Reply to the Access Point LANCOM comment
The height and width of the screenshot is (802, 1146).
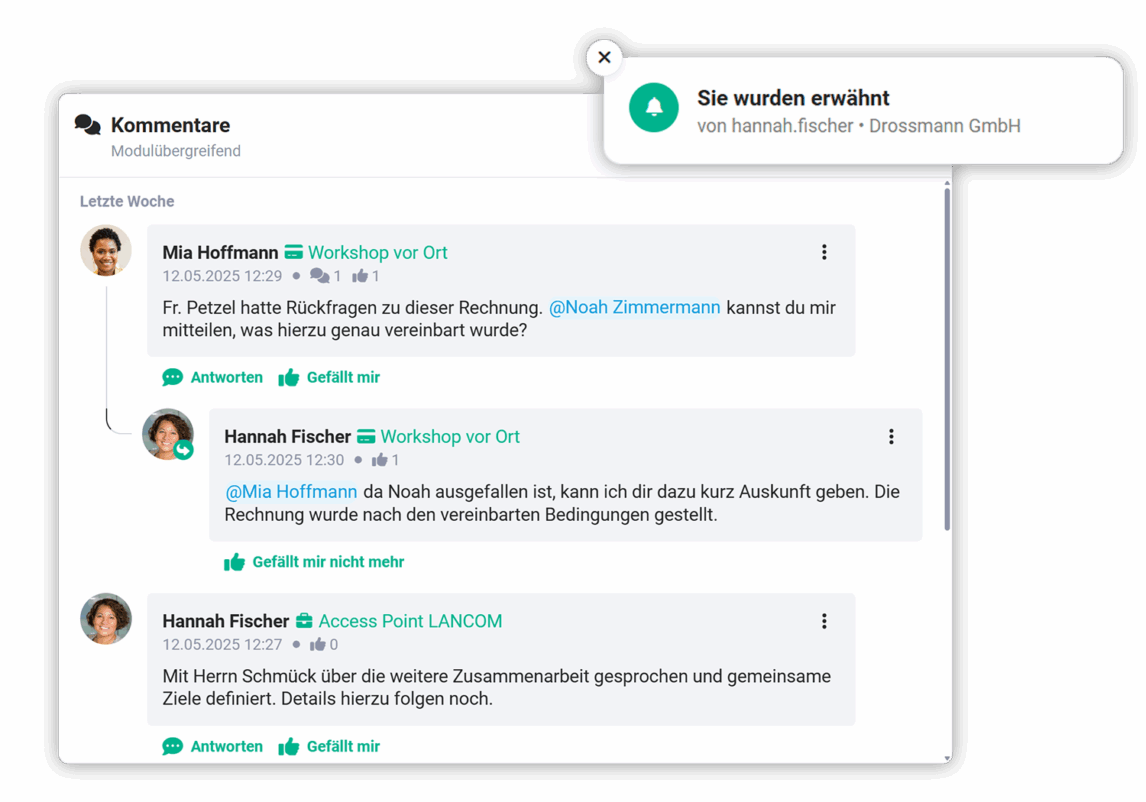point(213,746)
